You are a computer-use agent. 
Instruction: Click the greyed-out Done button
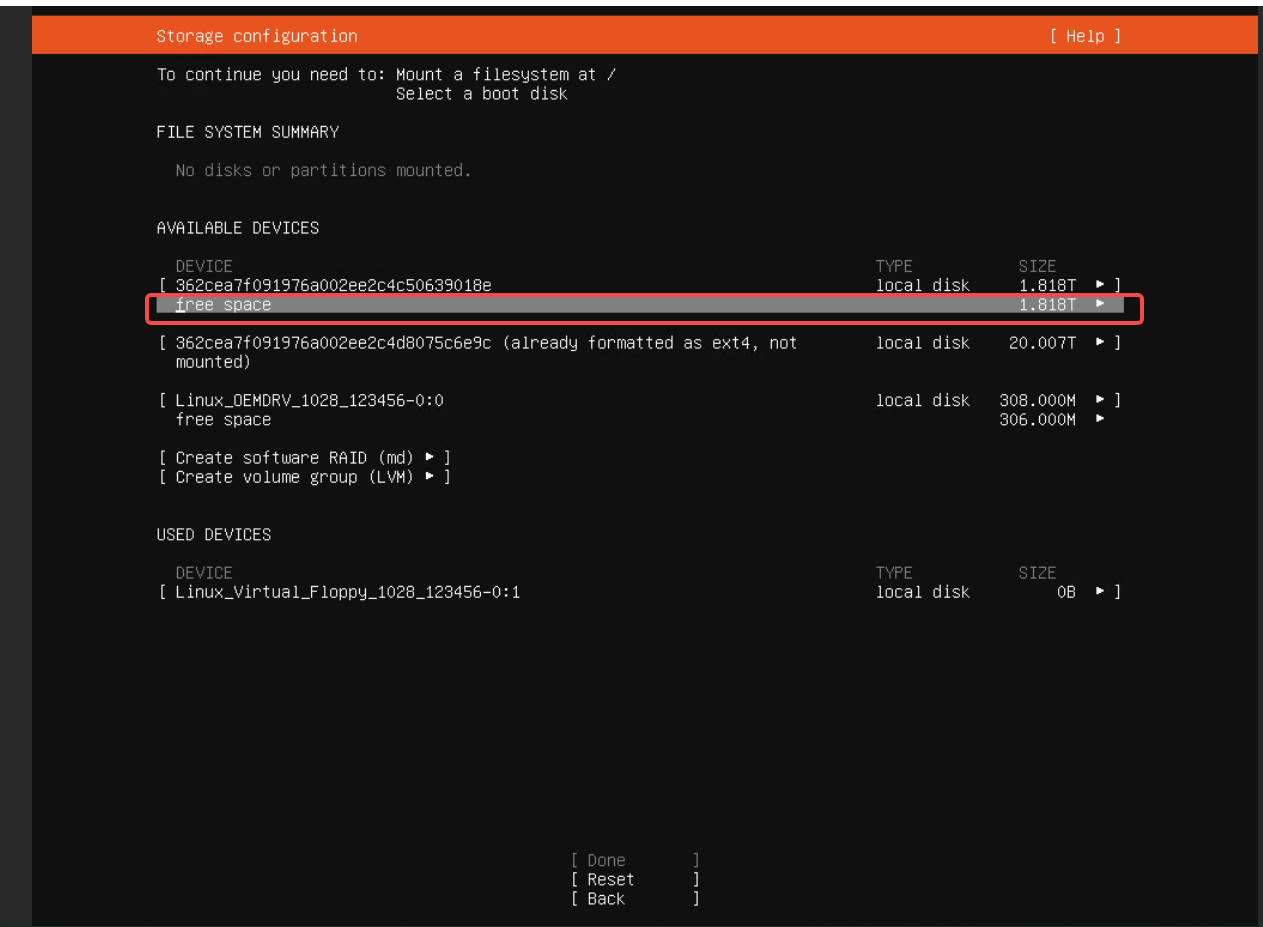tap(606, 860)
